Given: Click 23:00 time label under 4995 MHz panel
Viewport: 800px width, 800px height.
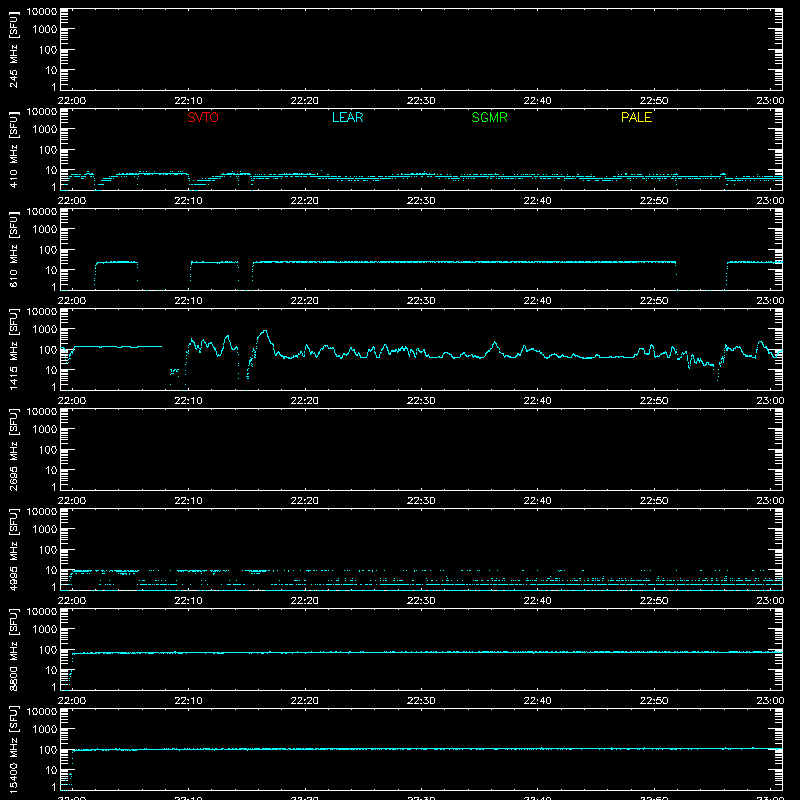Looking at the screenshot, I should coord(770,601).
